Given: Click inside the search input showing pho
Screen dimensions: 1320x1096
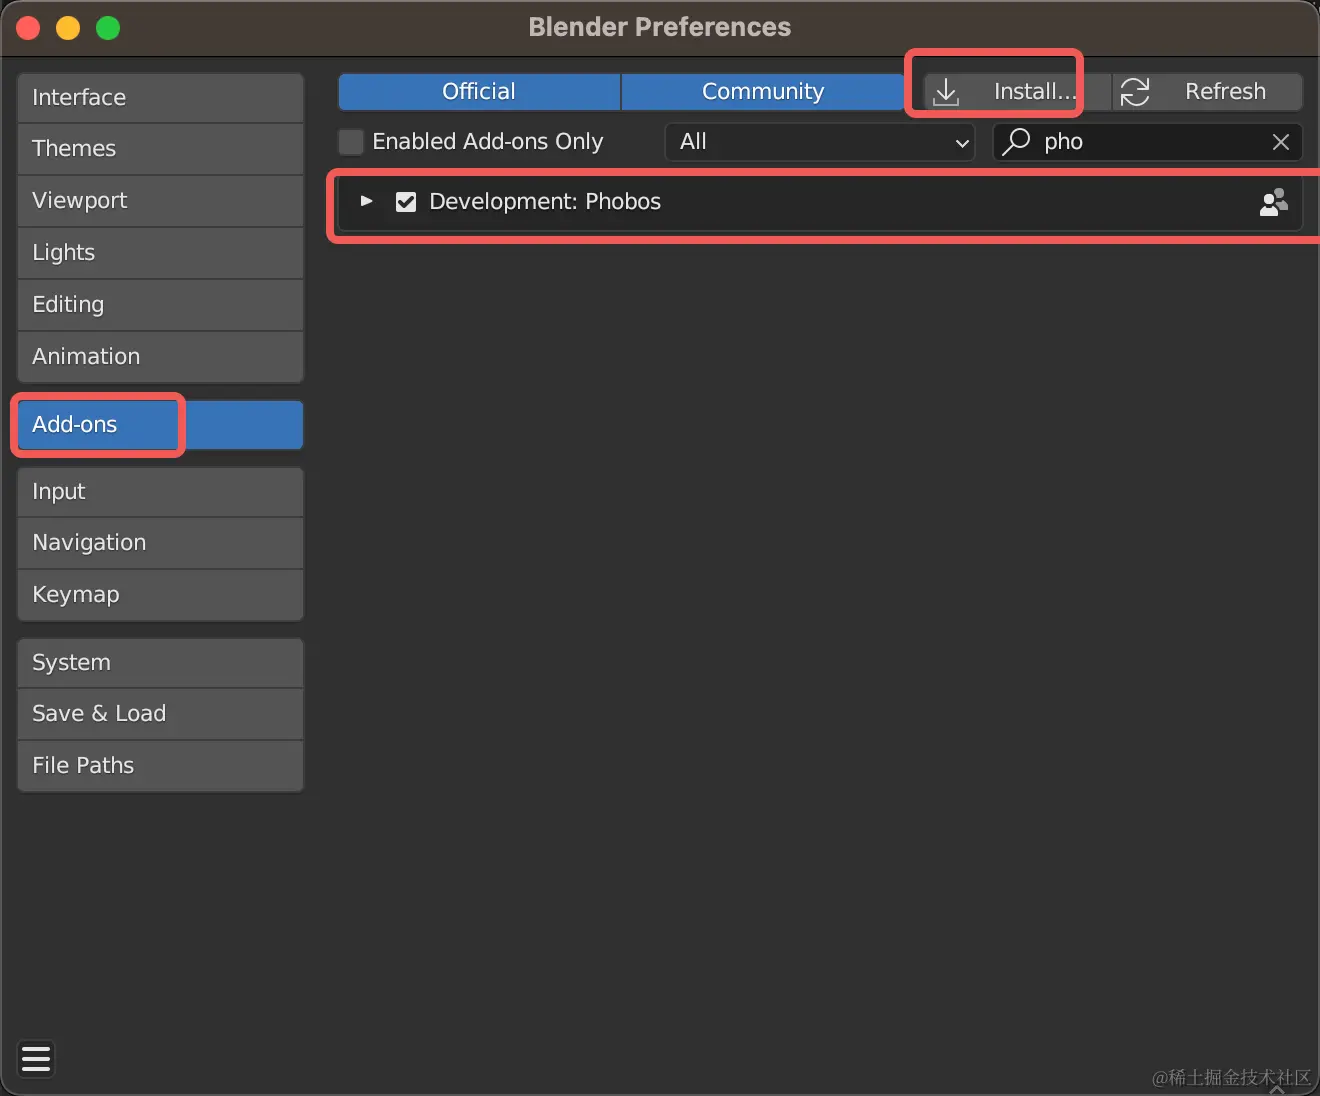Looking at the screenshot, I should click(1100, 142).
